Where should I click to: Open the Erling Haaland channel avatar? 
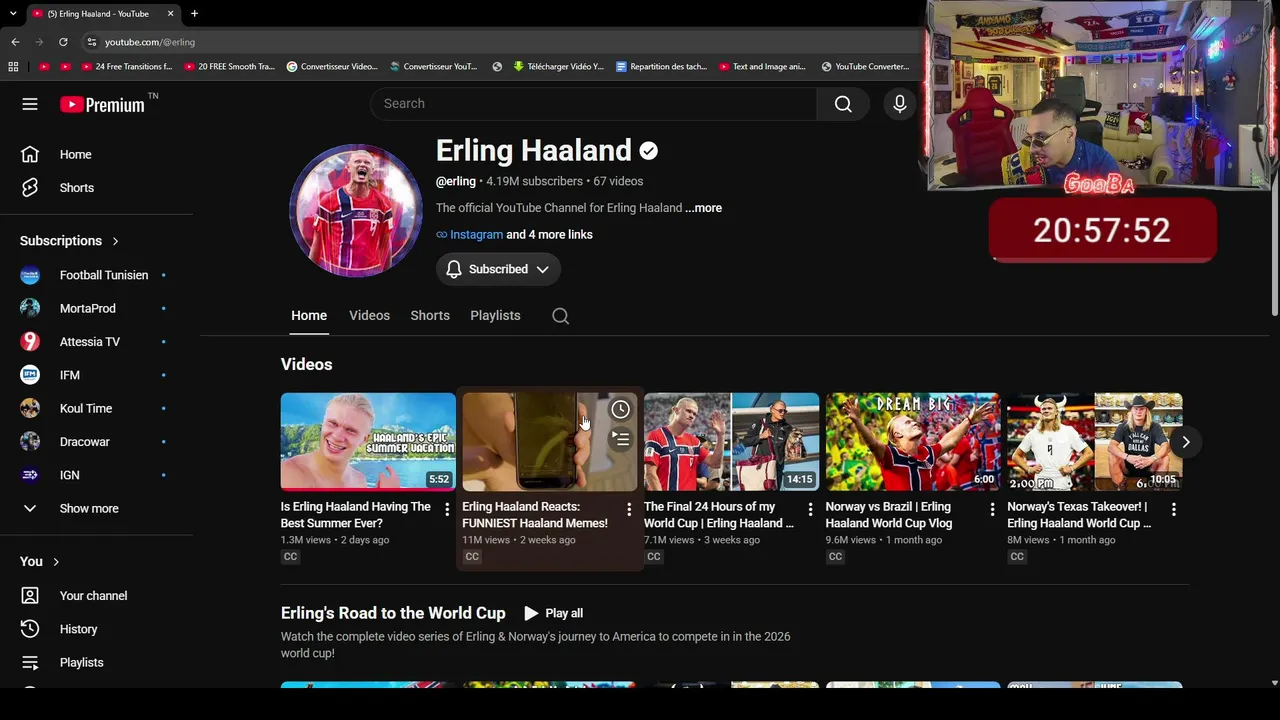[x=356, y=210]
